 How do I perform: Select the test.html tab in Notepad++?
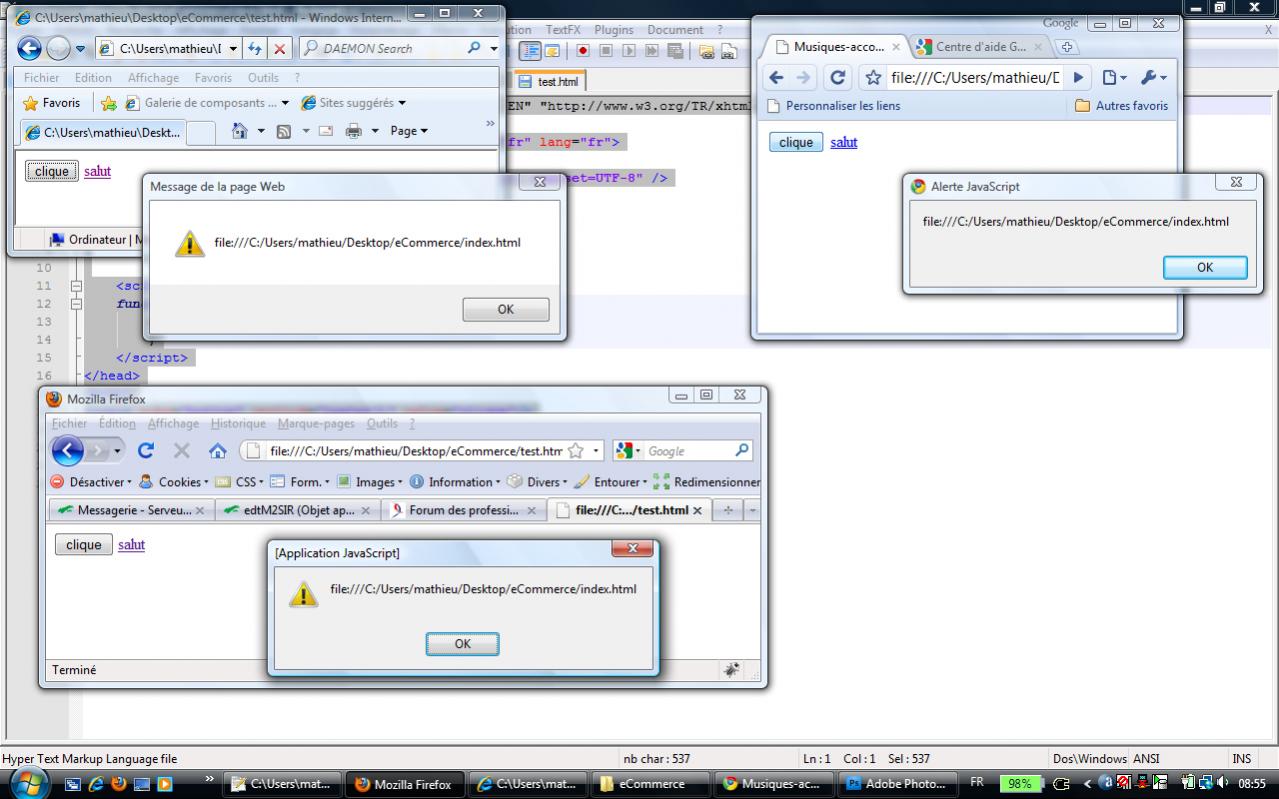(x=550, y=82)
